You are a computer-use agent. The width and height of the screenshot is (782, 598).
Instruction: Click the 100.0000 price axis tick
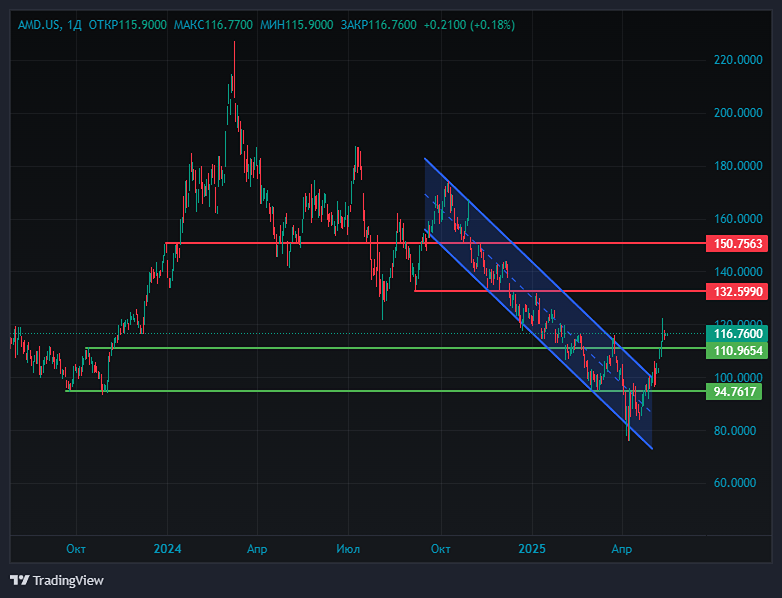click(x=738, y=377)
